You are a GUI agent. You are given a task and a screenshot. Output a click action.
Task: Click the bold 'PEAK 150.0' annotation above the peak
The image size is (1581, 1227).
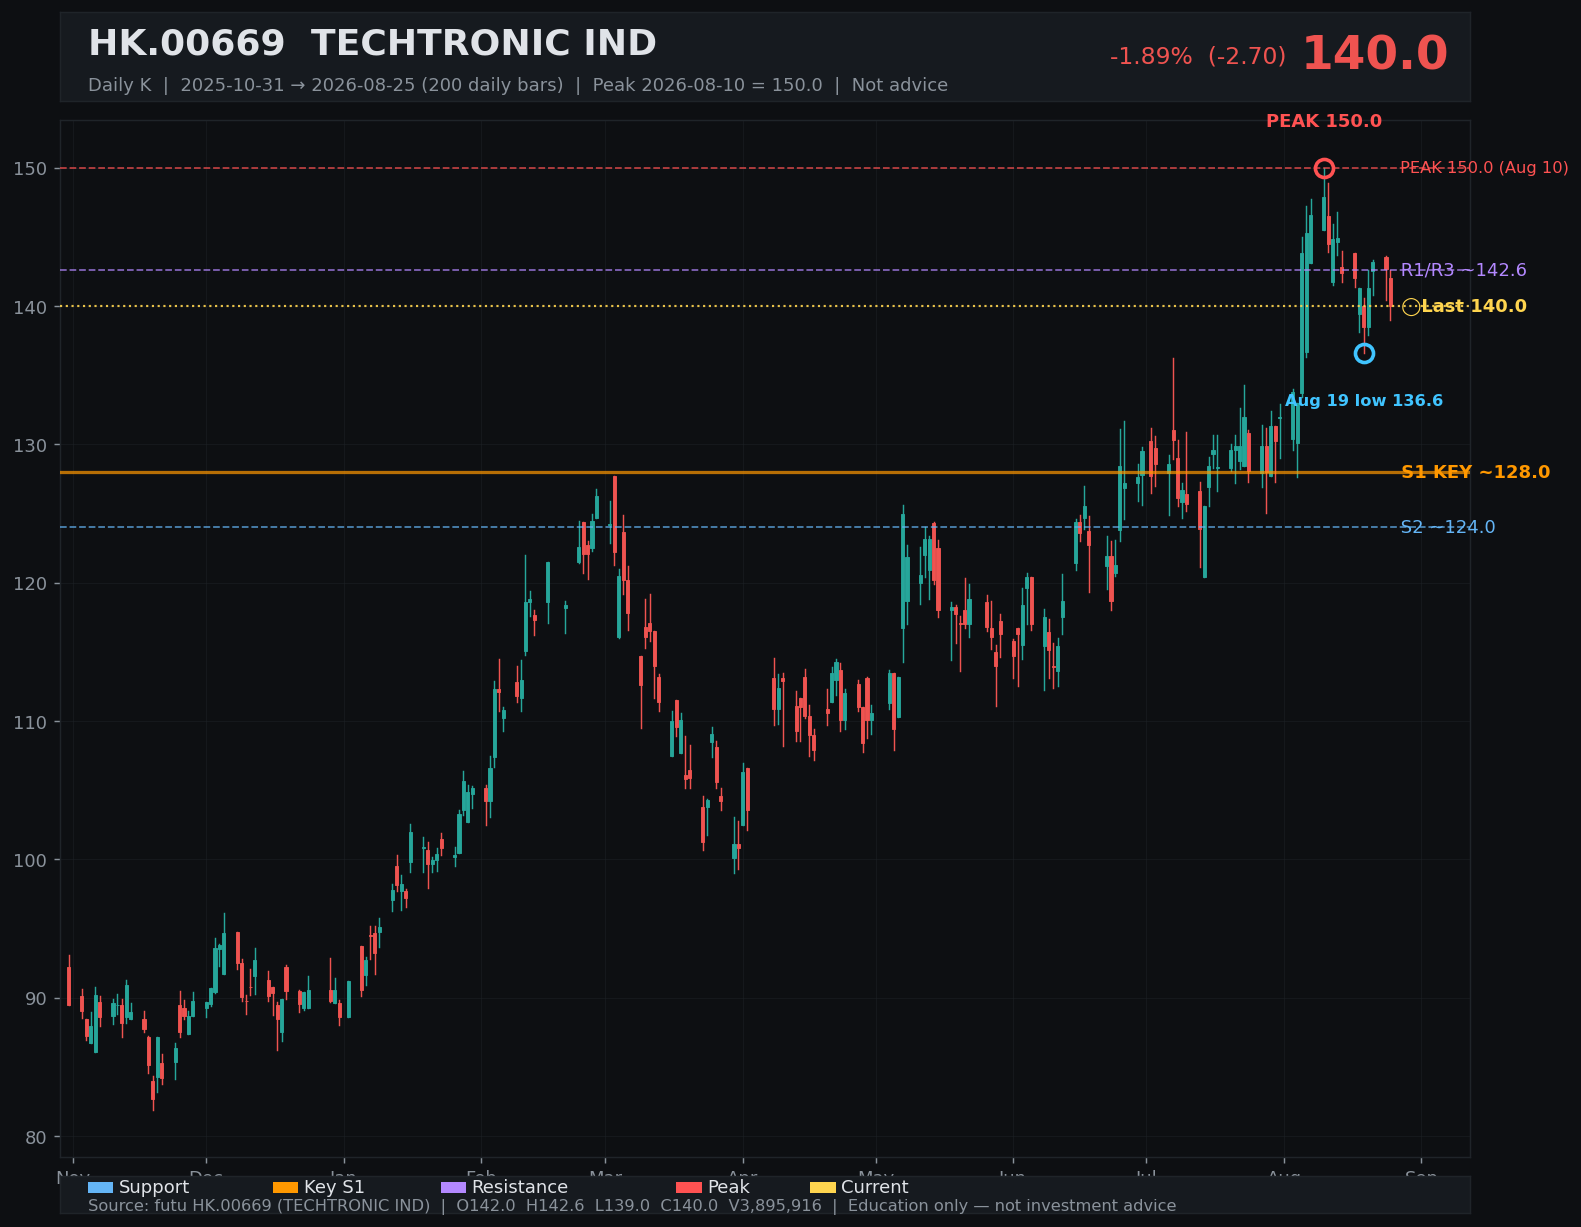1324,121
